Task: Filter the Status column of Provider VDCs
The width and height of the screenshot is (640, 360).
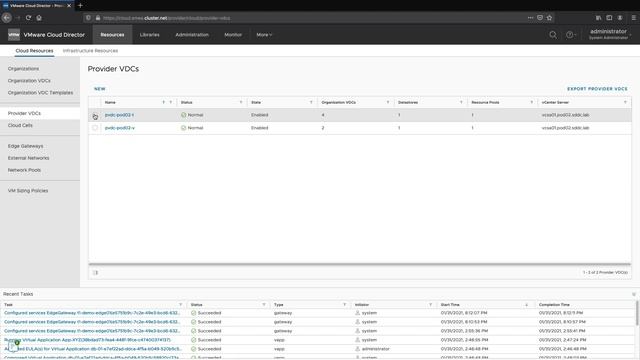Action: (x=241, y=102)
